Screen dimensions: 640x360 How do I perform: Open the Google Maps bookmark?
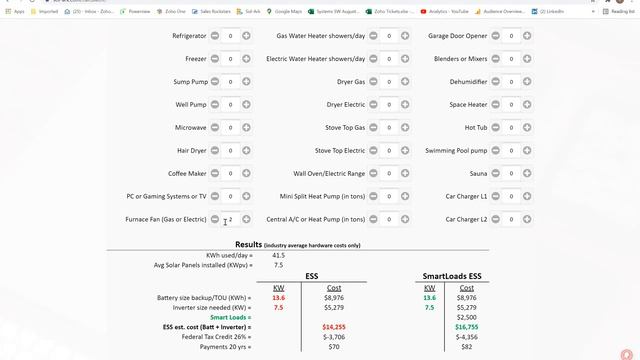point(284,11)
